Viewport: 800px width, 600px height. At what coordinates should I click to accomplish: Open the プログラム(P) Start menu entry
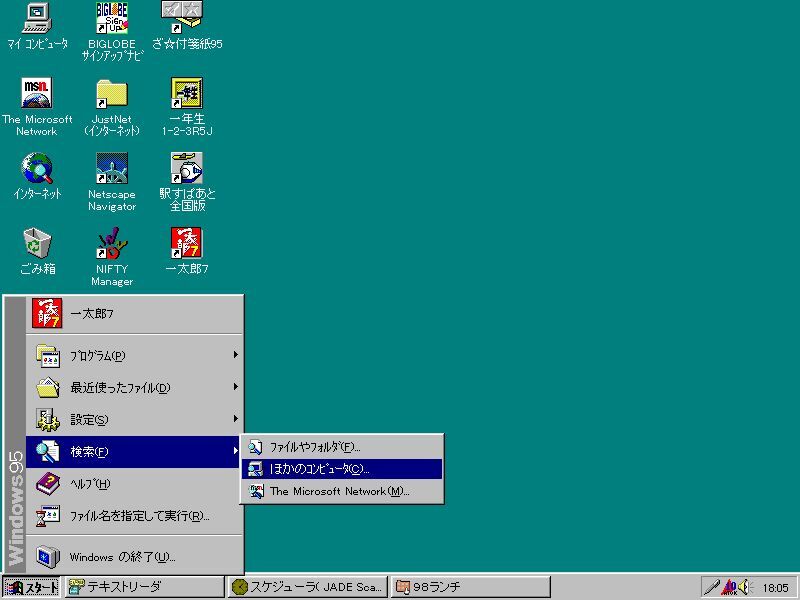134,356
